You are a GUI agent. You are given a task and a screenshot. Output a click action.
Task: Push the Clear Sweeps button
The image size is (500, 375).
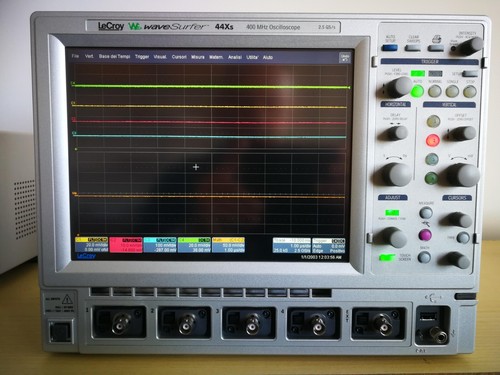(x=413, y=48)
